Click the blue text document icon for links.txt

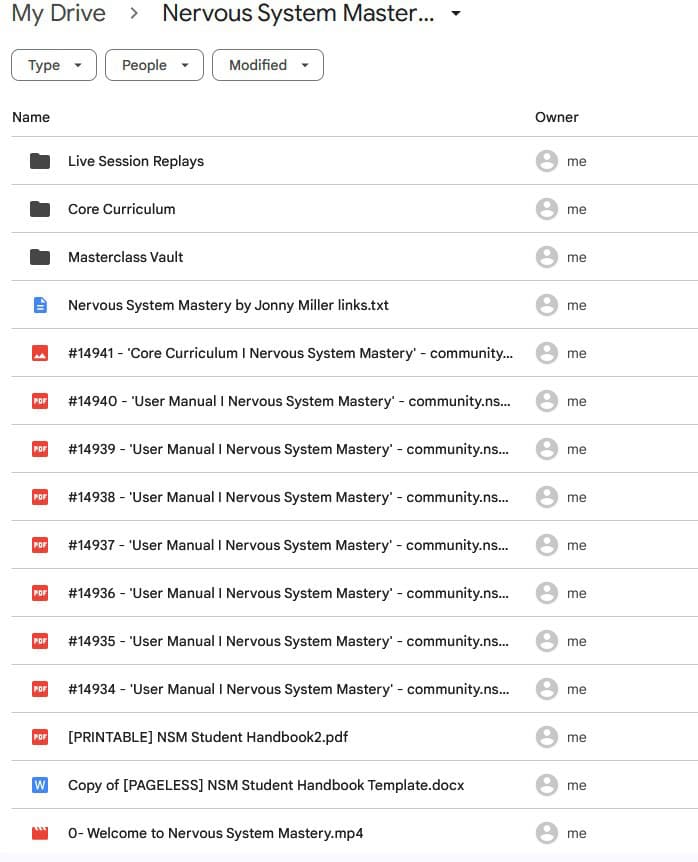coord(40,305)
